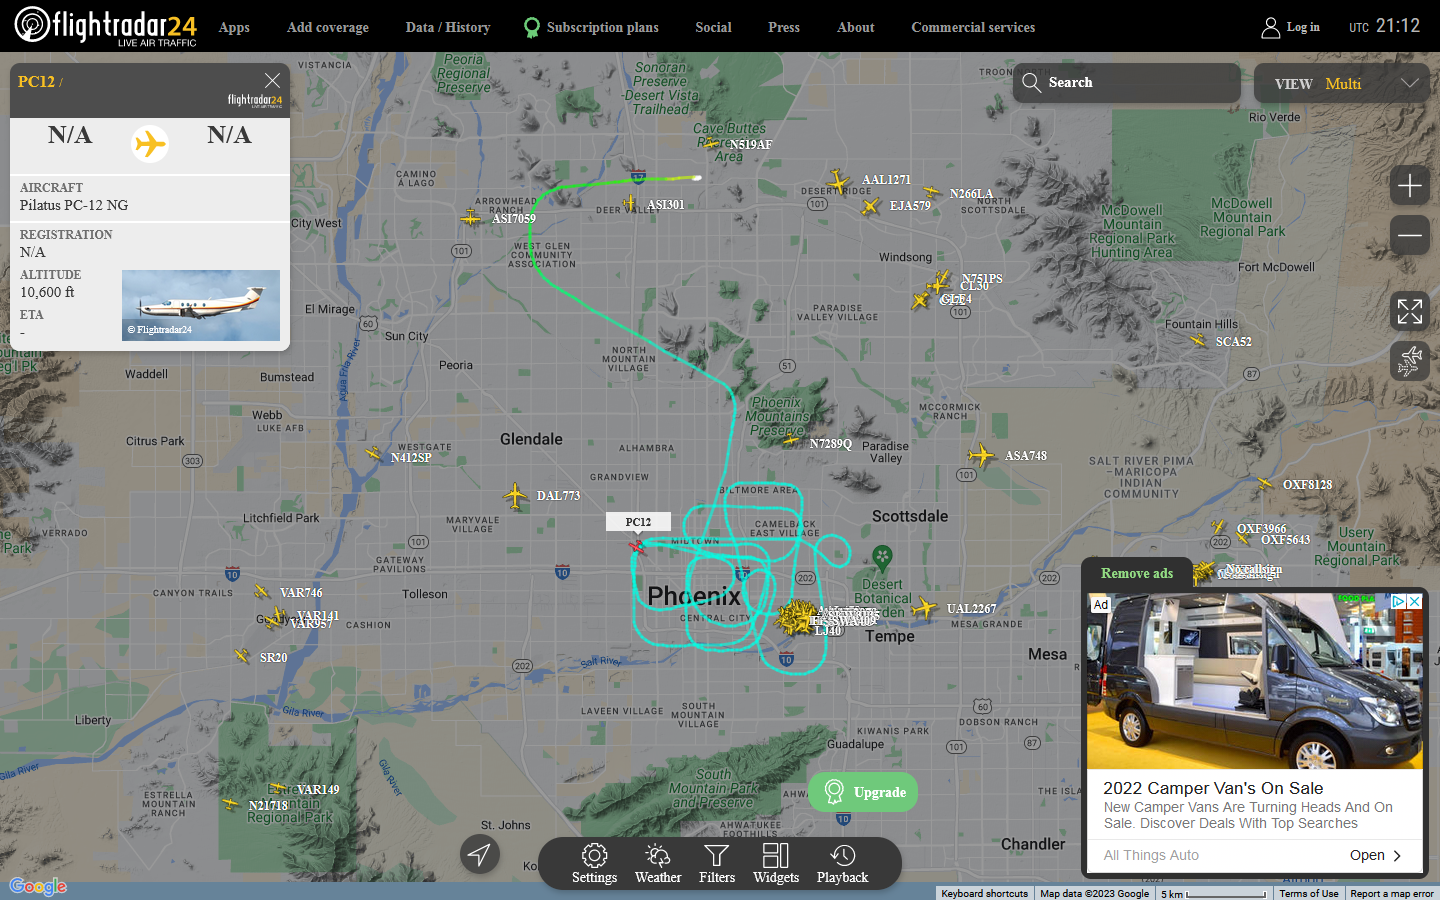The height and width of the screenshot is (900, 1440).
Task: Click Desert Botanical Garden map pin
Action: [882, 557]
